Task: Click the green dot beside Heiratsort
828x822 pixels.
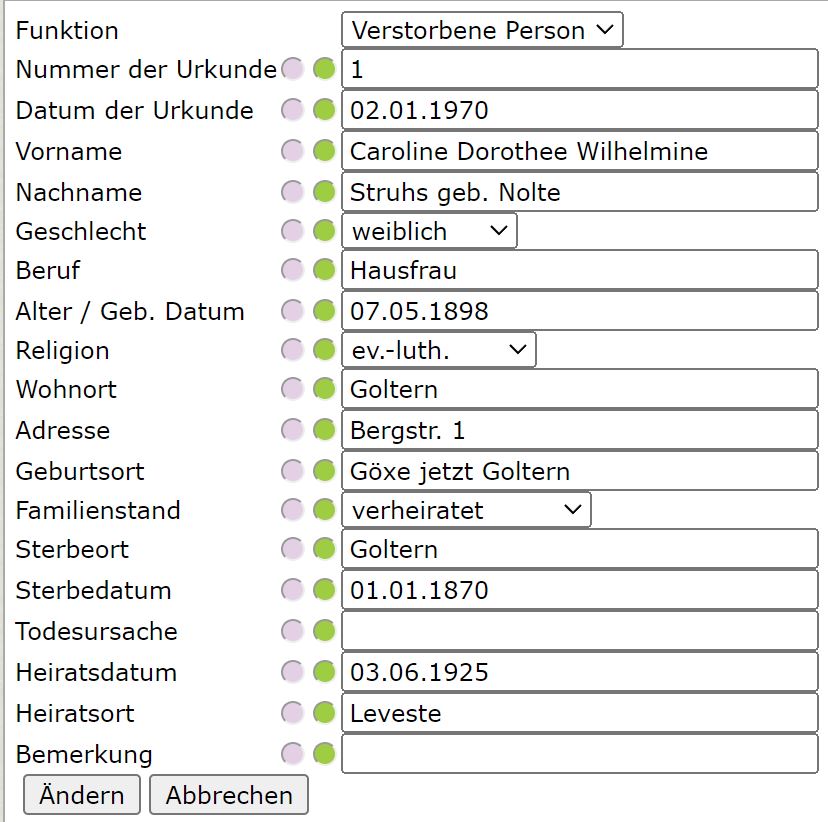Action: tap(324, 713)
